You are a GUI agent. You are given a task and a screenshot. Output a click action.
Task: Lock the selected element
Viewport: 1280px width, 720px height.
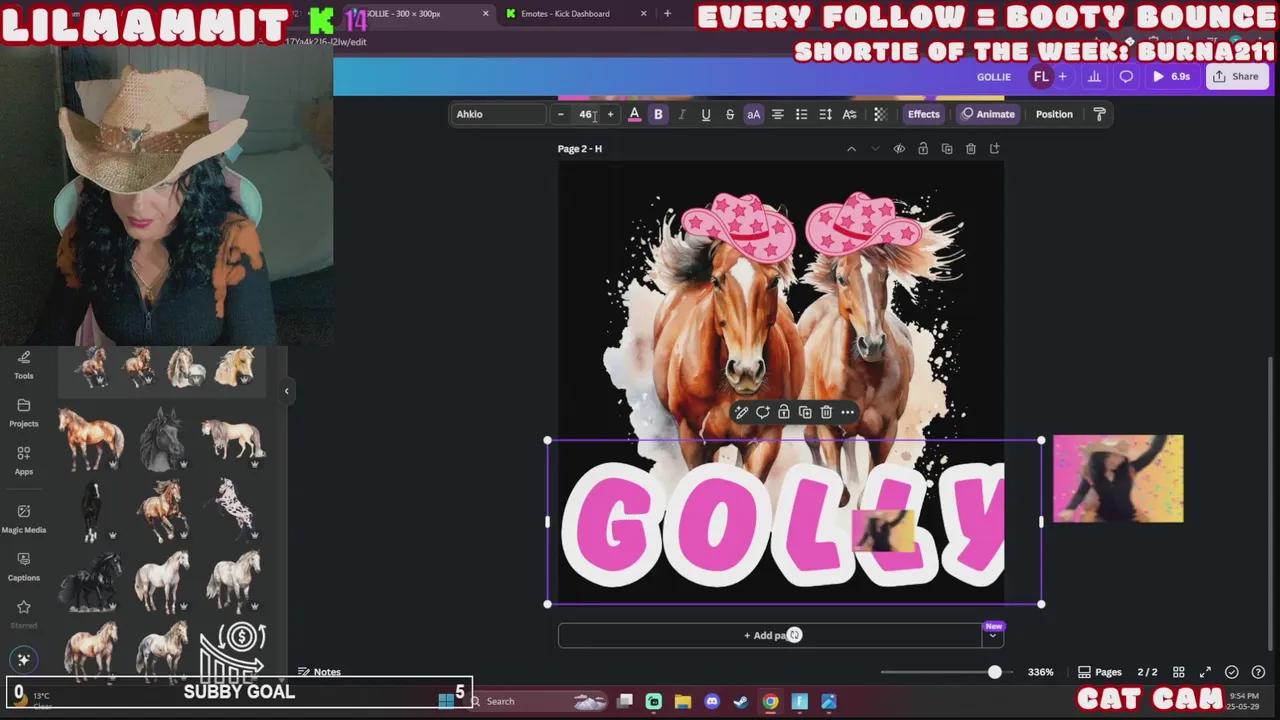783,412
